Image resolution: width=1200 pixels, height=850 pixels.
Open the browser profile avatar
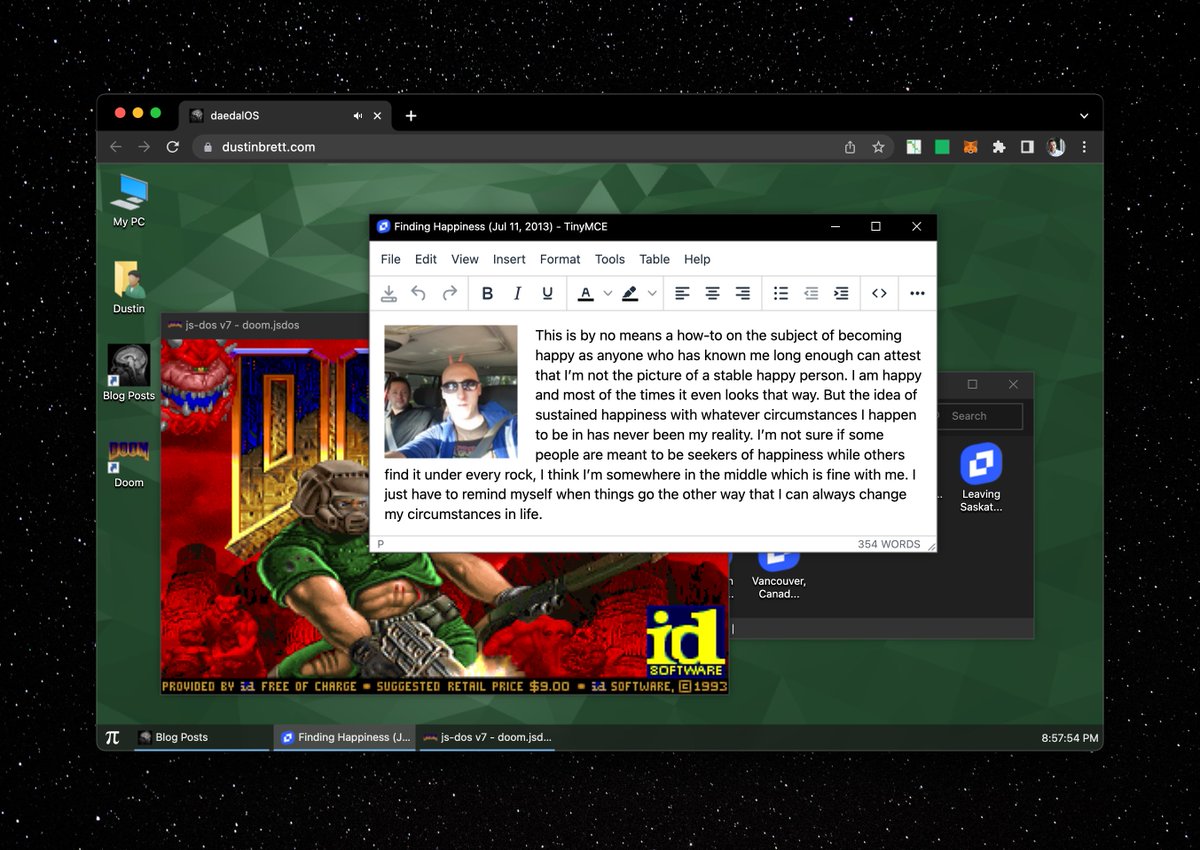coord(1056,147)
